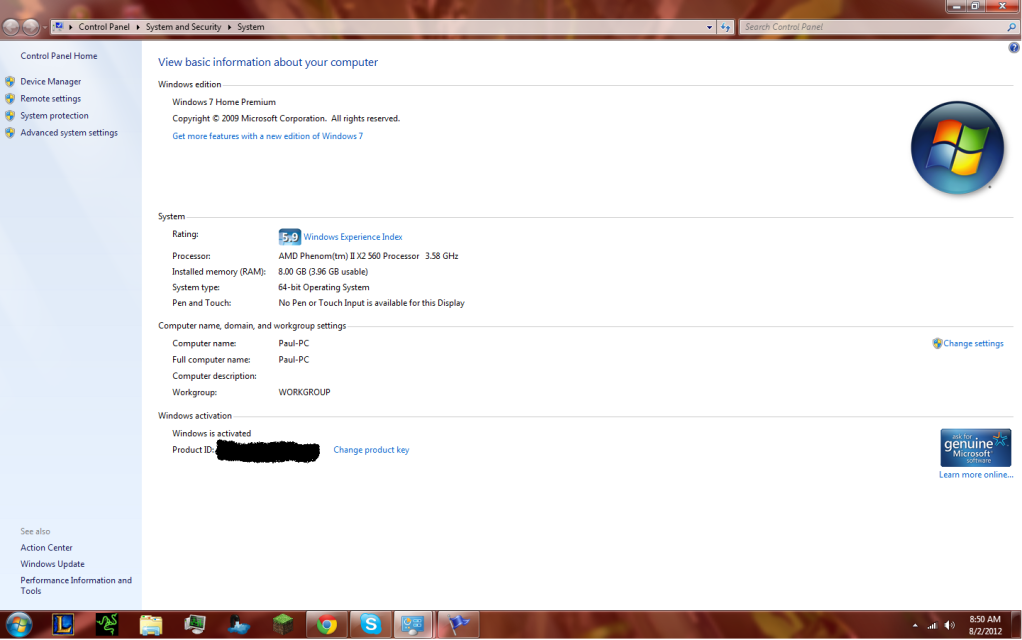Open Performance Information and Tools
Image resolution: width=1022 pixels, height=640 pixels.
76,585
